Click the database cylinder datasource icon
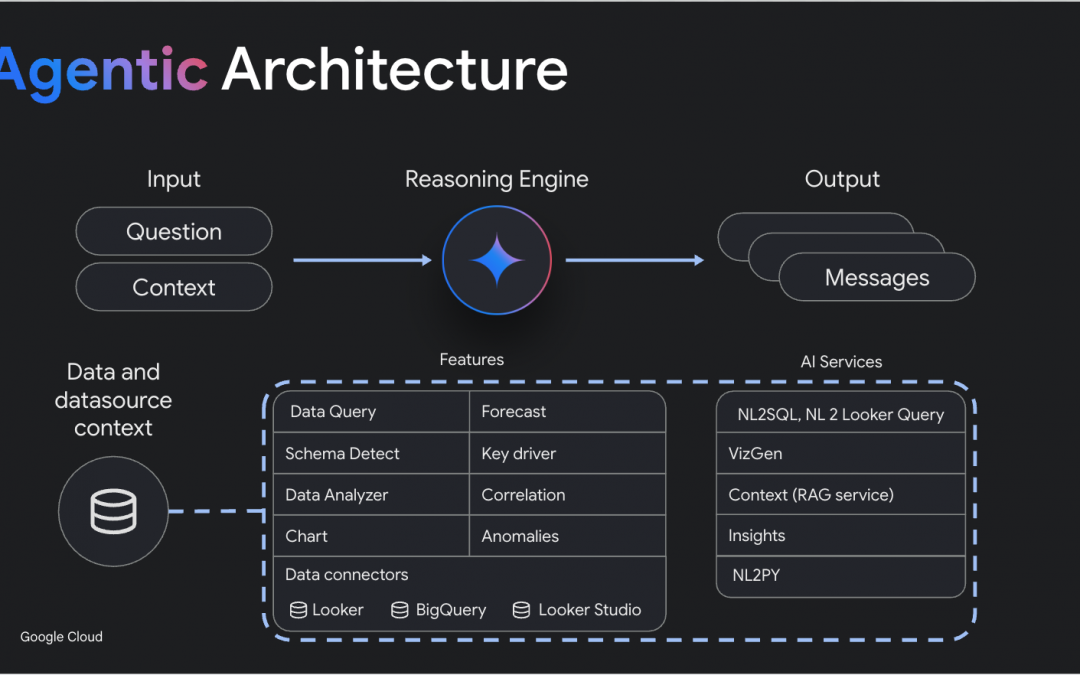 click(x=114, y=511)
